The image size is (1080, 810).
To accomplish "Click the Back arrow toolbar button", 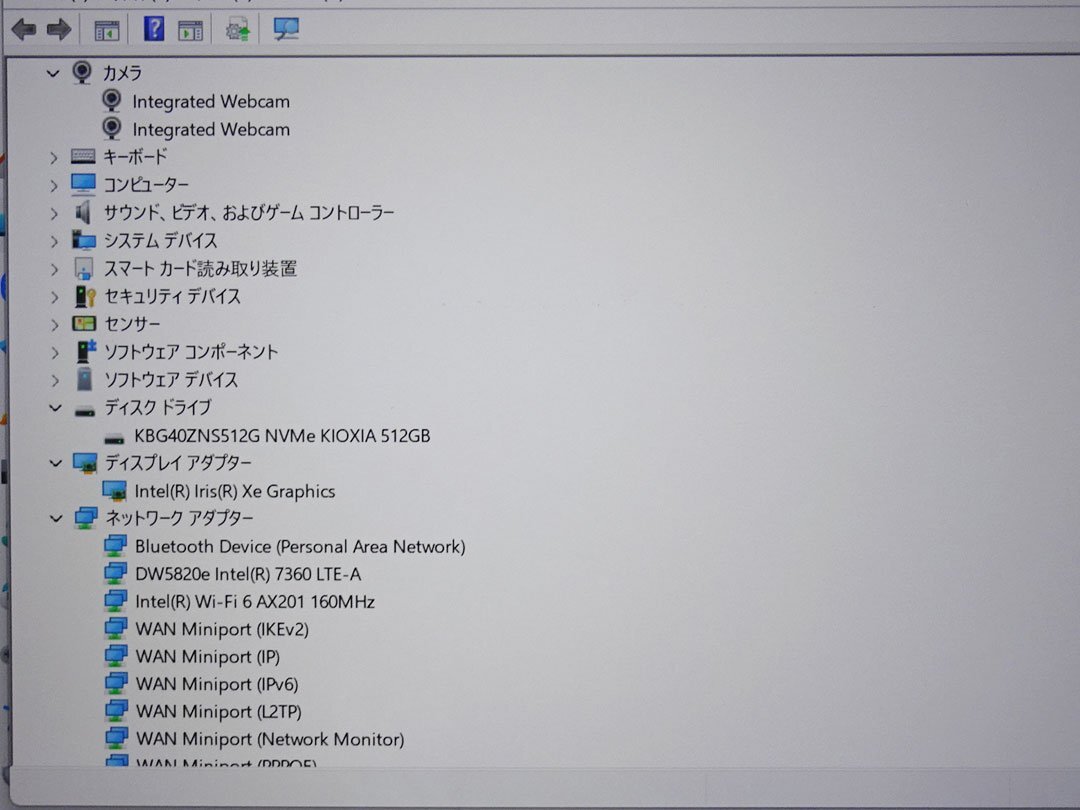I will tap(24, 30).
